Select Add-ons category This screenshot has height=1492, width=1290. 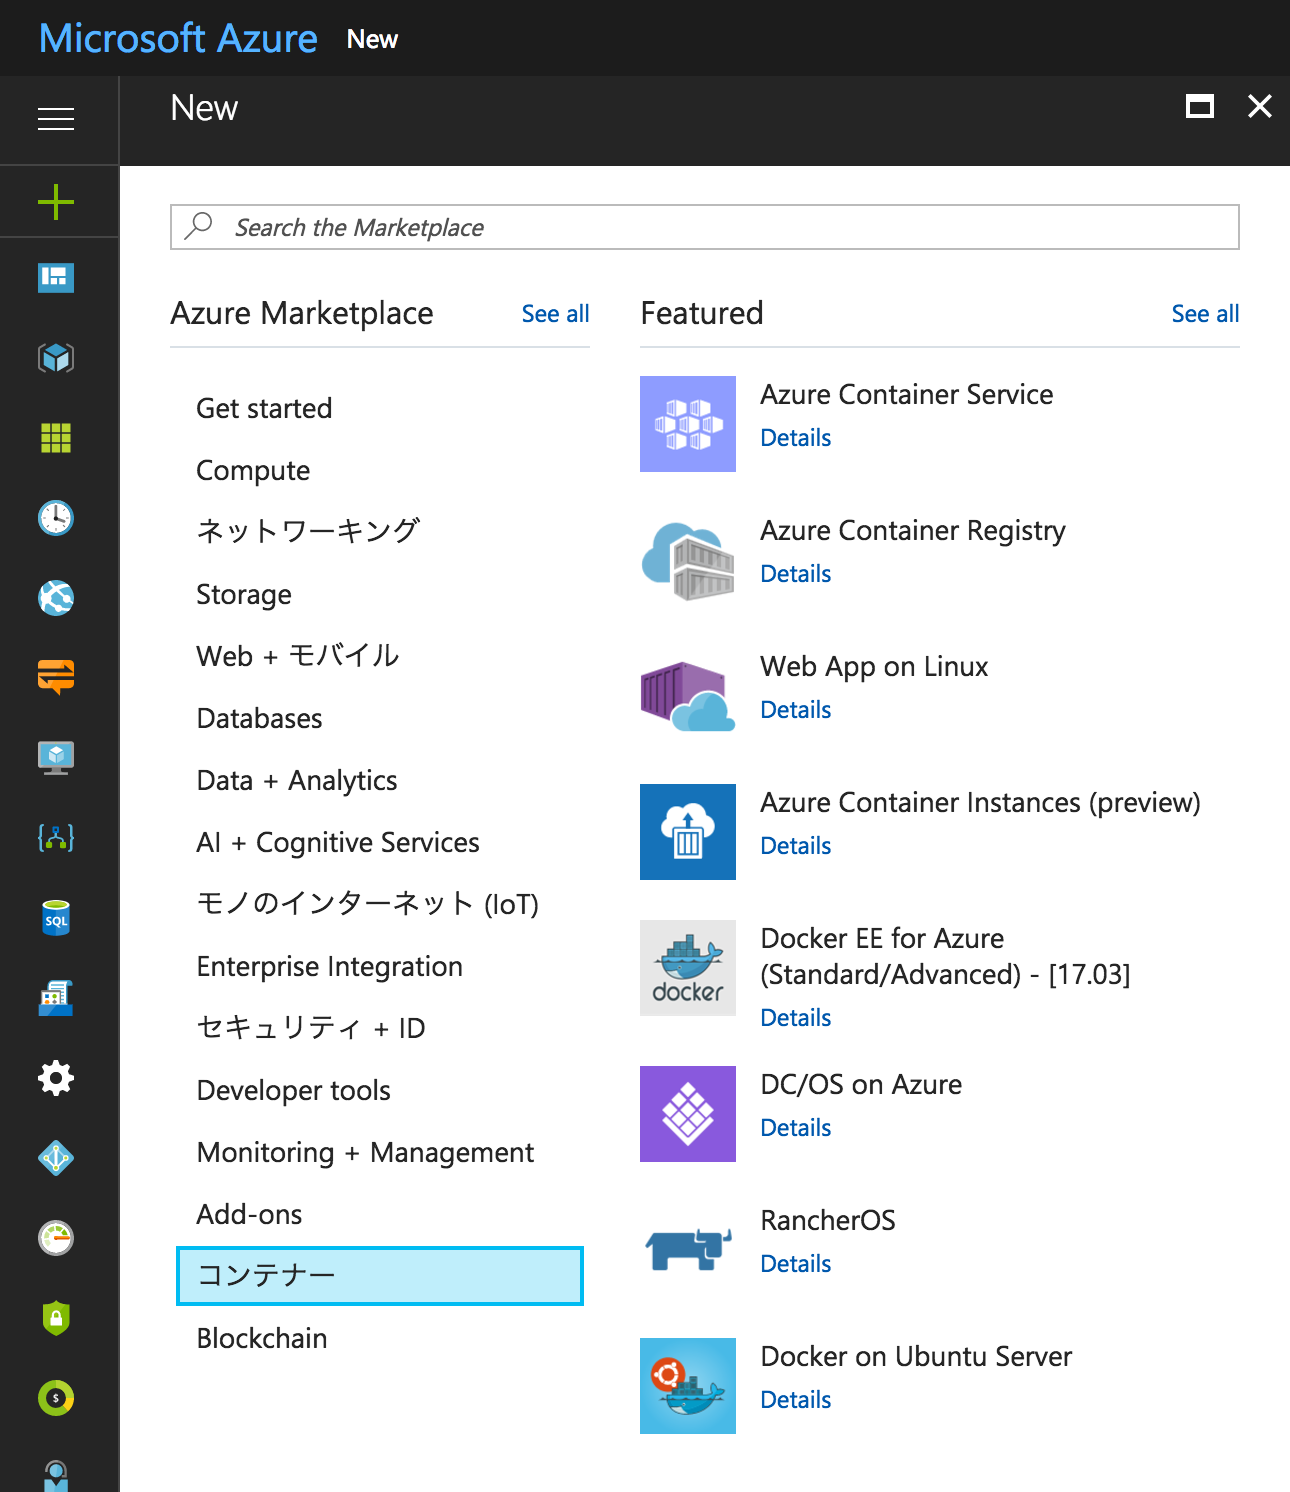249,1214
